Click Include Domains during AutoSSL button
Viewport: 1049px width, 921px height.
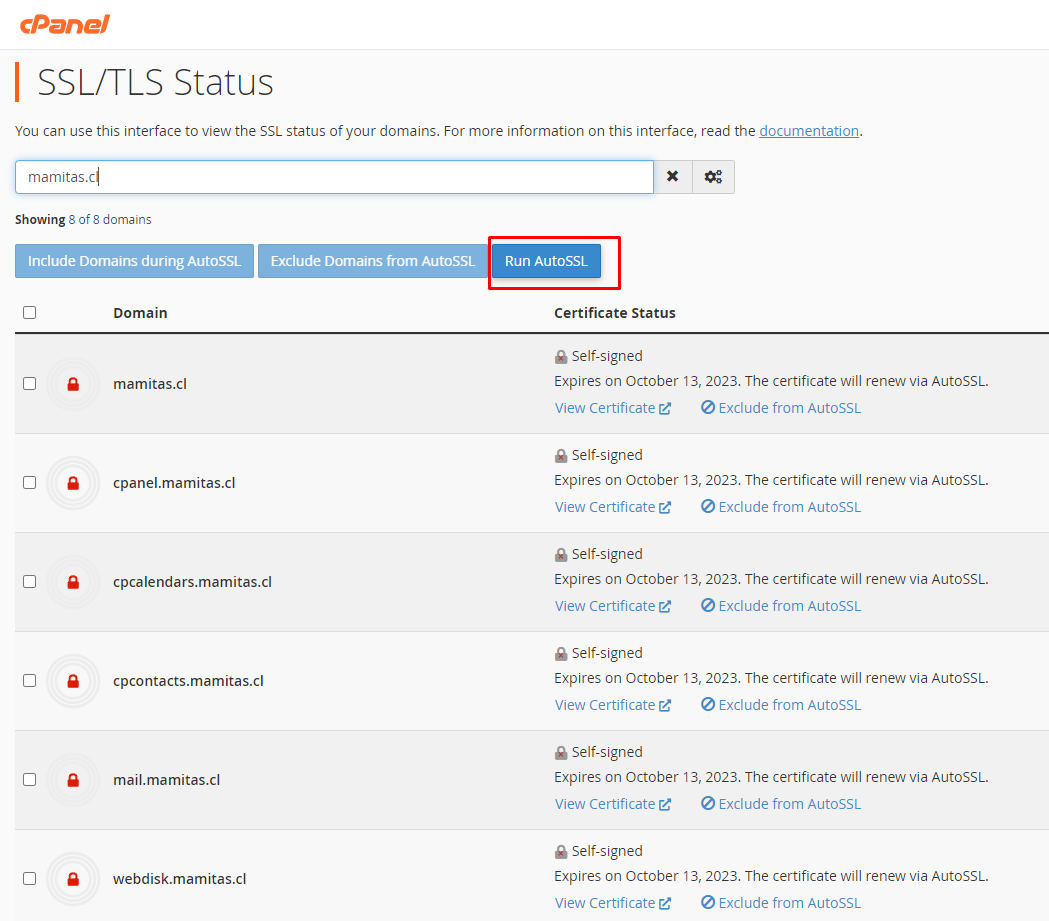point(134,261)
